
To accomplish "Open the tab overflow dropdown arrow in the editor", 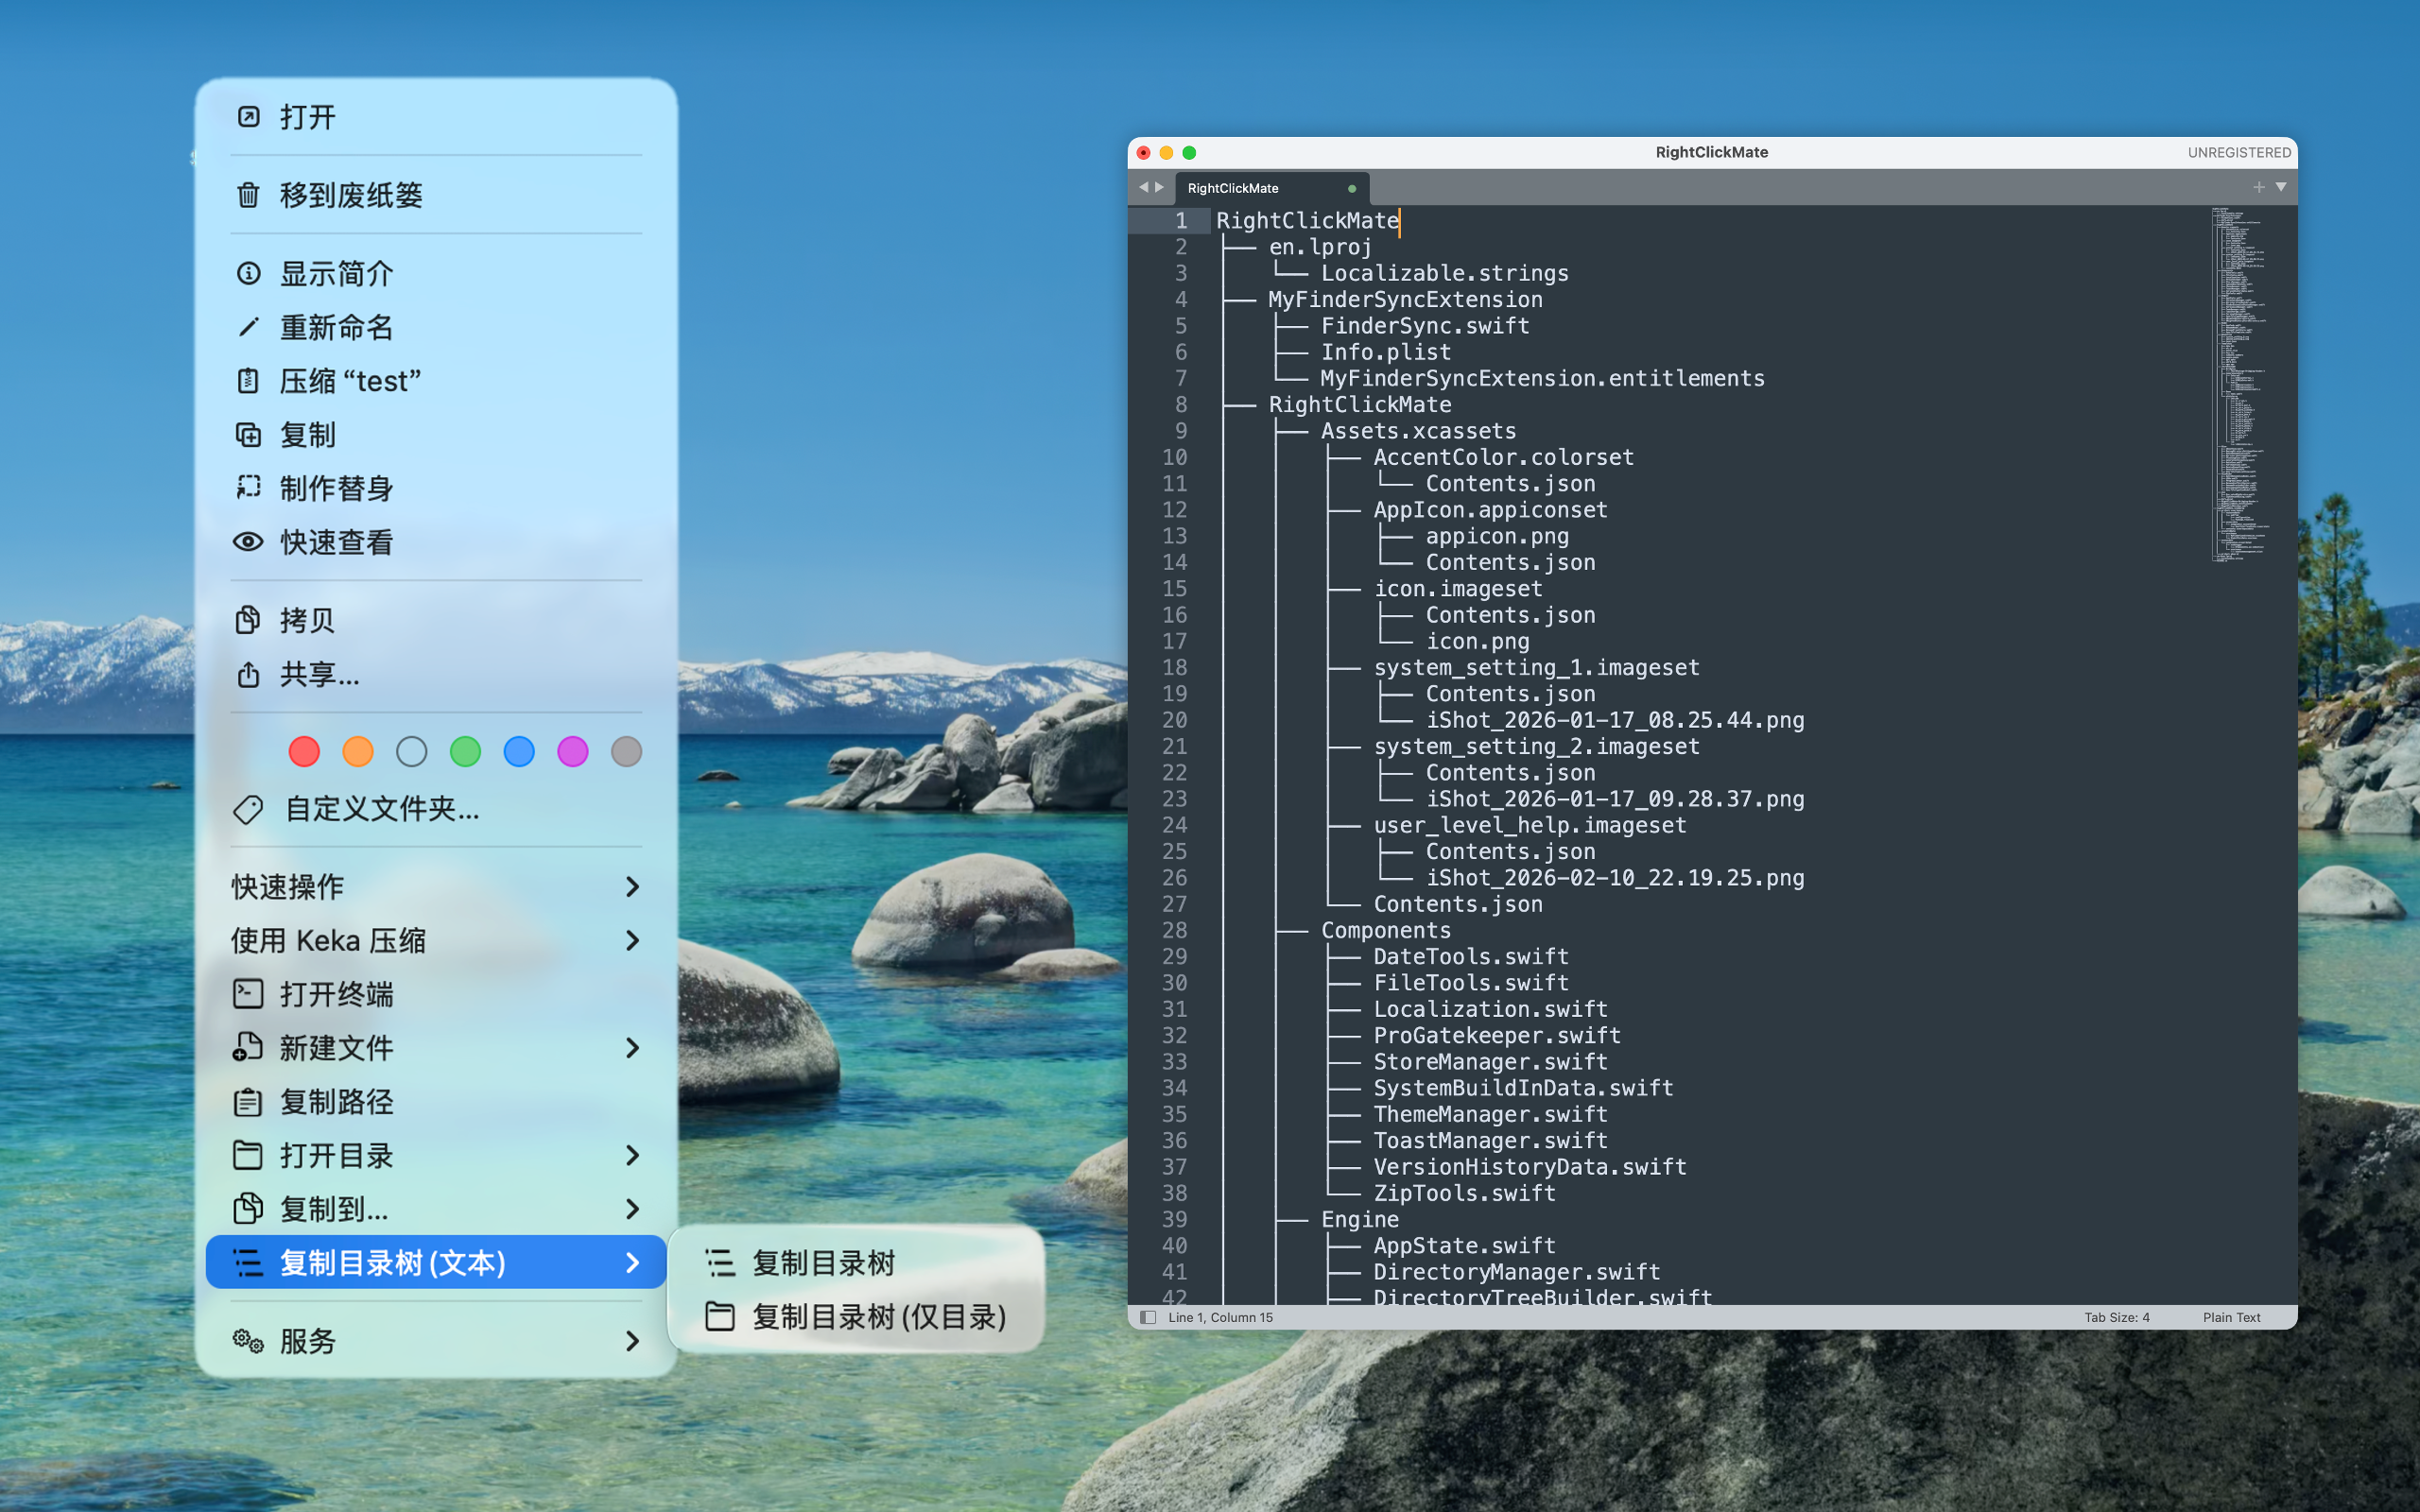I will (2280, 186).
